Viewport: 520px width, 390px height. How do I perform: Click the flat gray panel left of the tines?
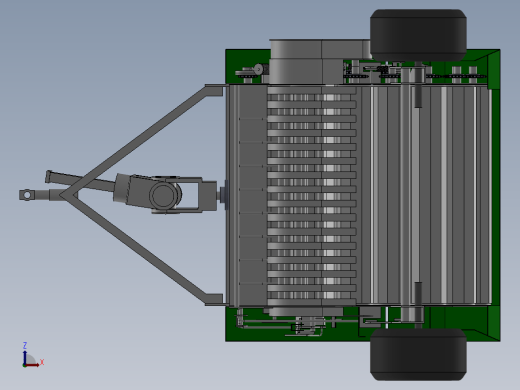[x=253, y=195]
